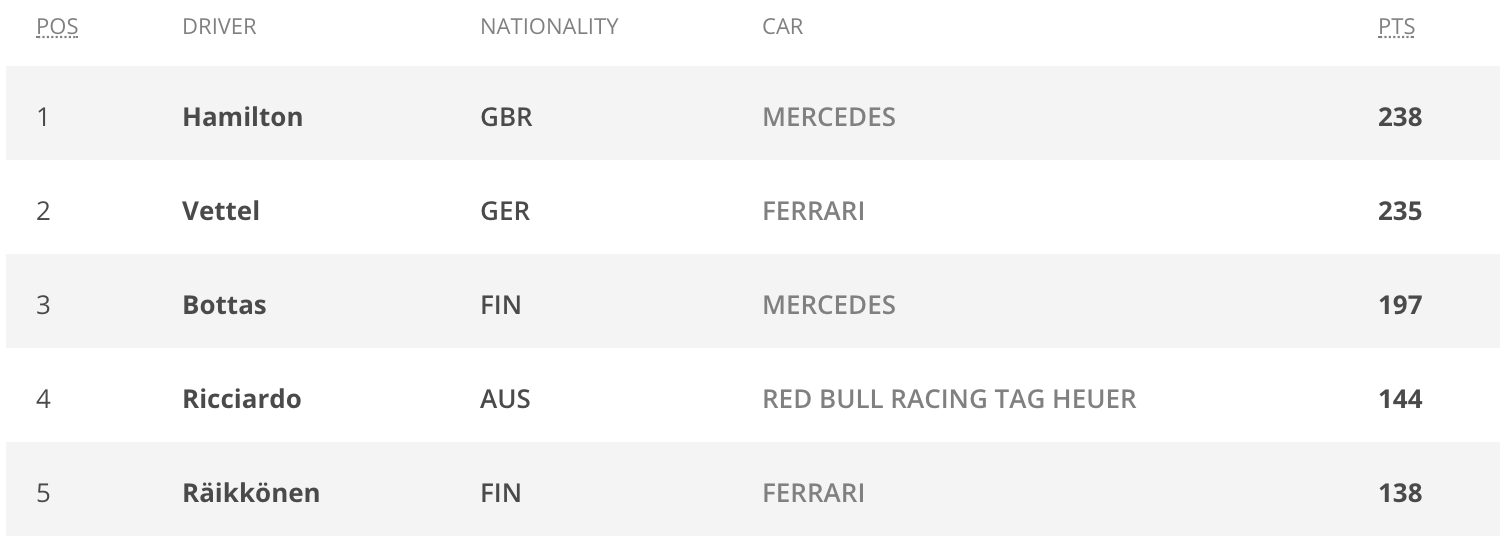
Task: Click on driver Bottas
Action: point(224,305)
